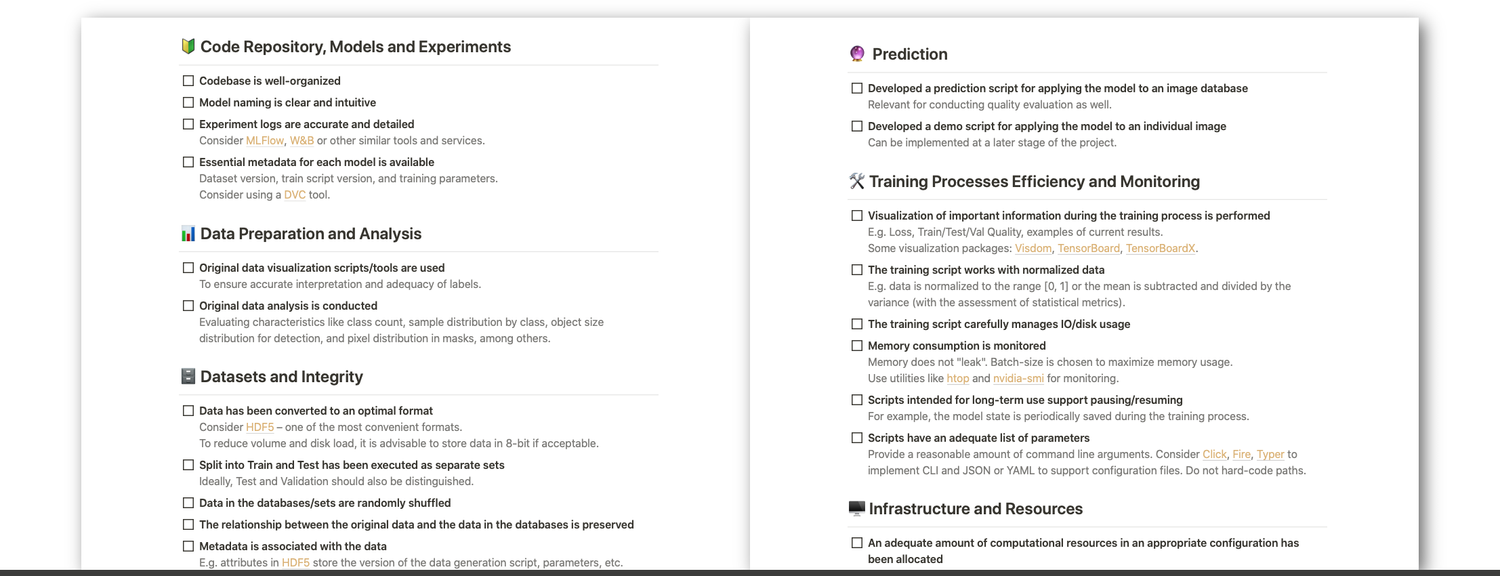The width and height of the screenshot is (1500, 576).
Task: Open the Typer link
Action: 1270,455
